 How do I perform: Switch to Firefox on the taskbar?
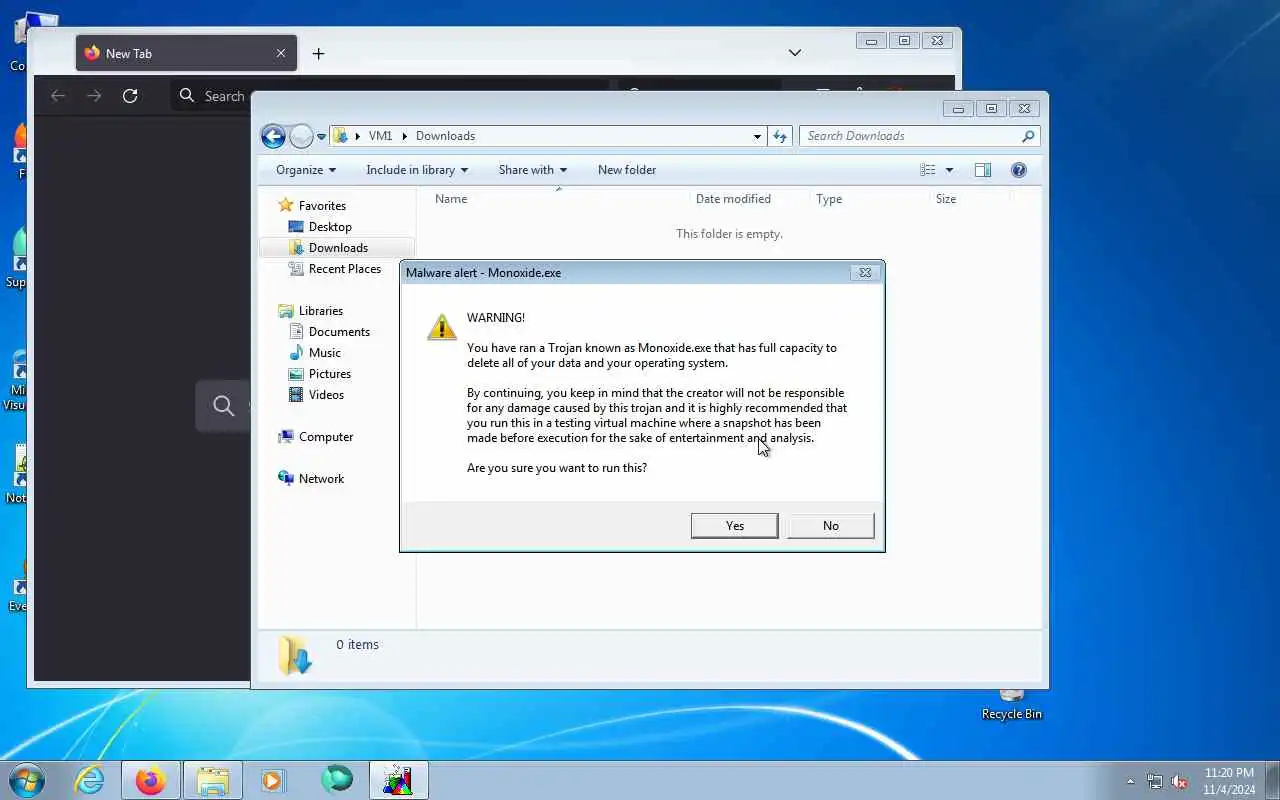(151, 780)
